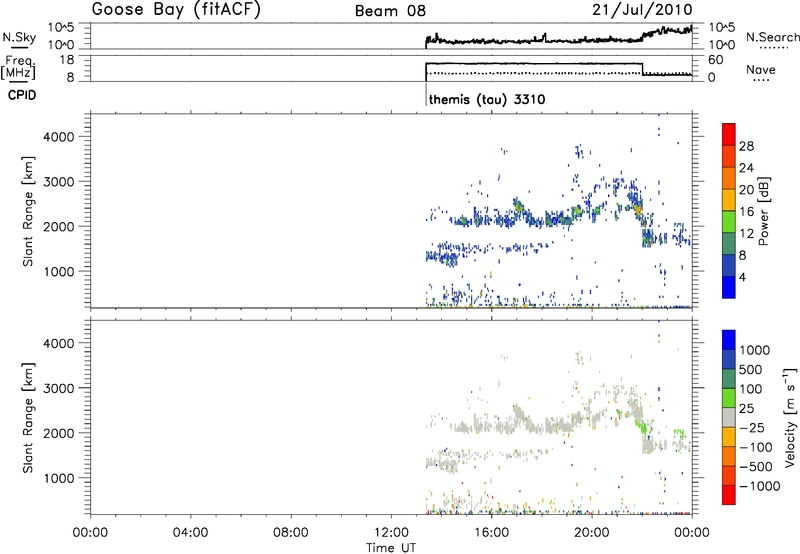Viewport: 800px width, 554px height.
Task: Click the gray segment of Velocity colorbar
Action: point(729,418)
